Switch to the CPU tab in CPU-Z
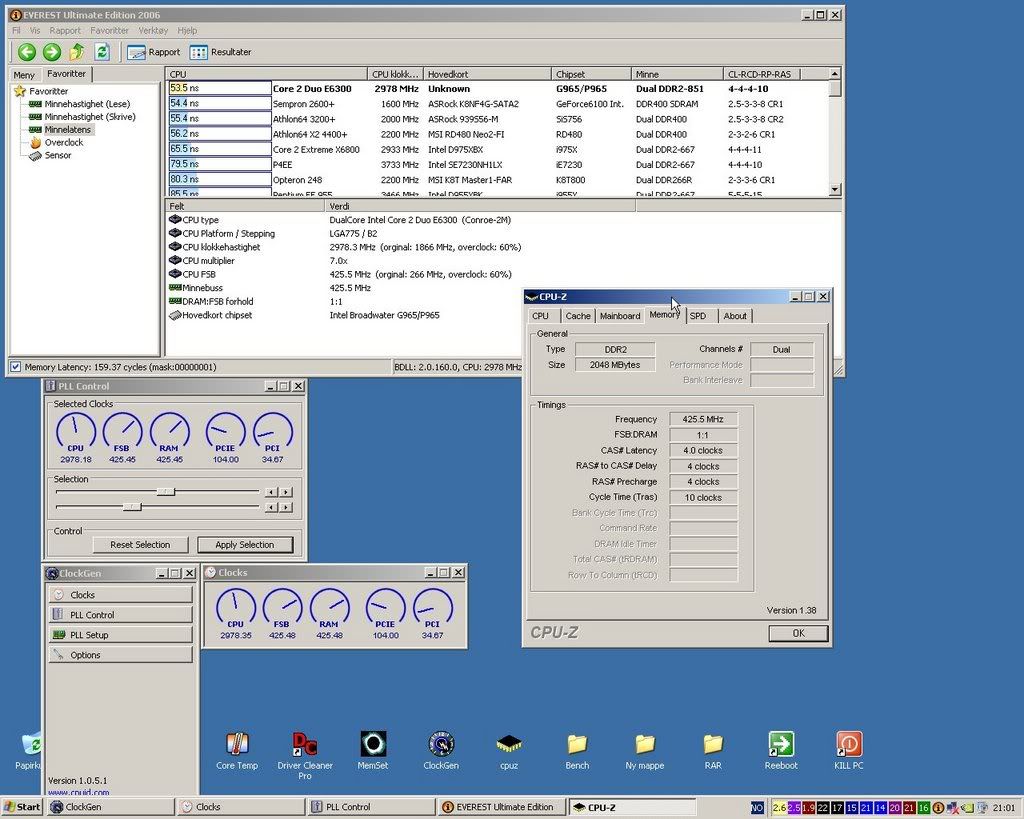 click(540, 316)
